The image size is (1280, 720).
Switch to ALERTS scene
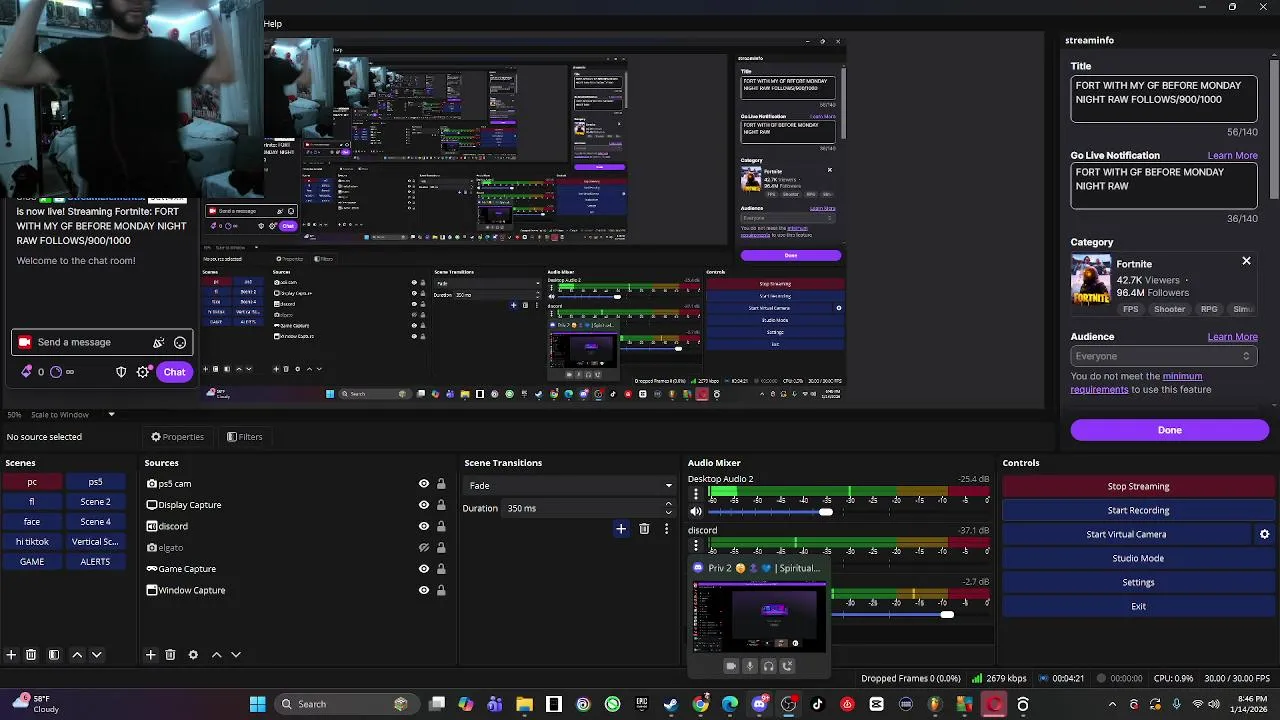[x=95, y=562]
